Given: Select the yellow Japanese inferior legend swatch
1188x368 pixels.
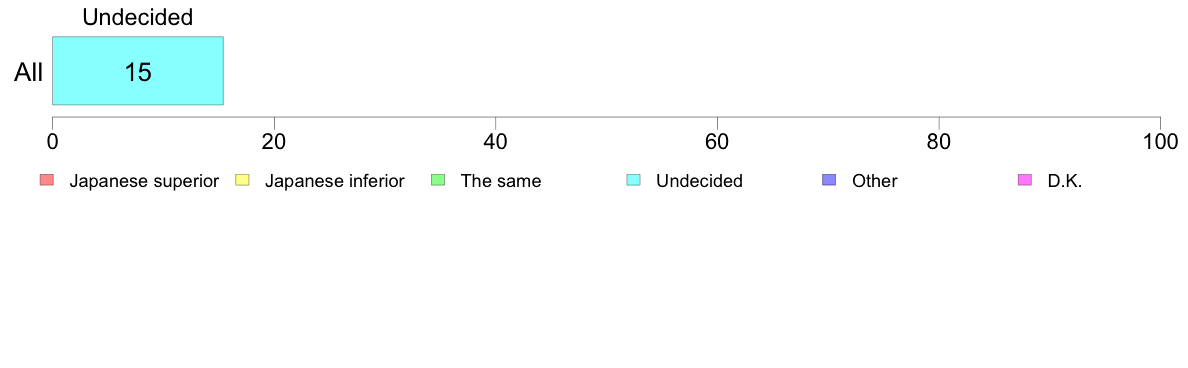Looking at the screenshot, I should [242, 180].
